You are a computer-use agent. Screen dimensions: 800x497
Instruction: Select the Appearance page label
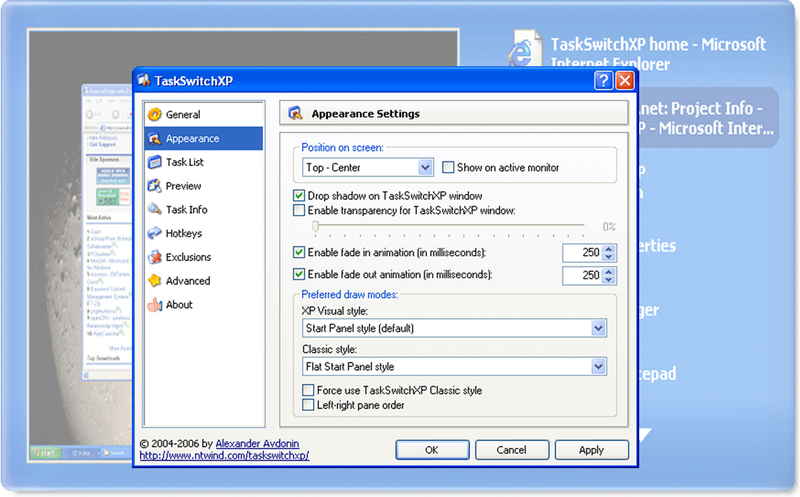tap(192, 138)
